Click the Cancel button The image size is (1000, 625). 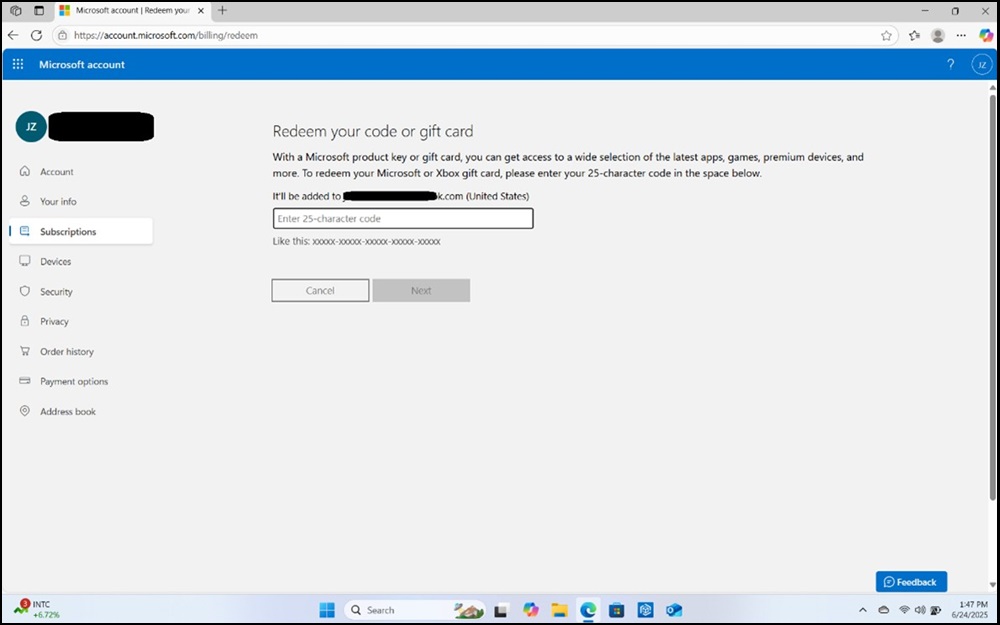pos(320,290)
